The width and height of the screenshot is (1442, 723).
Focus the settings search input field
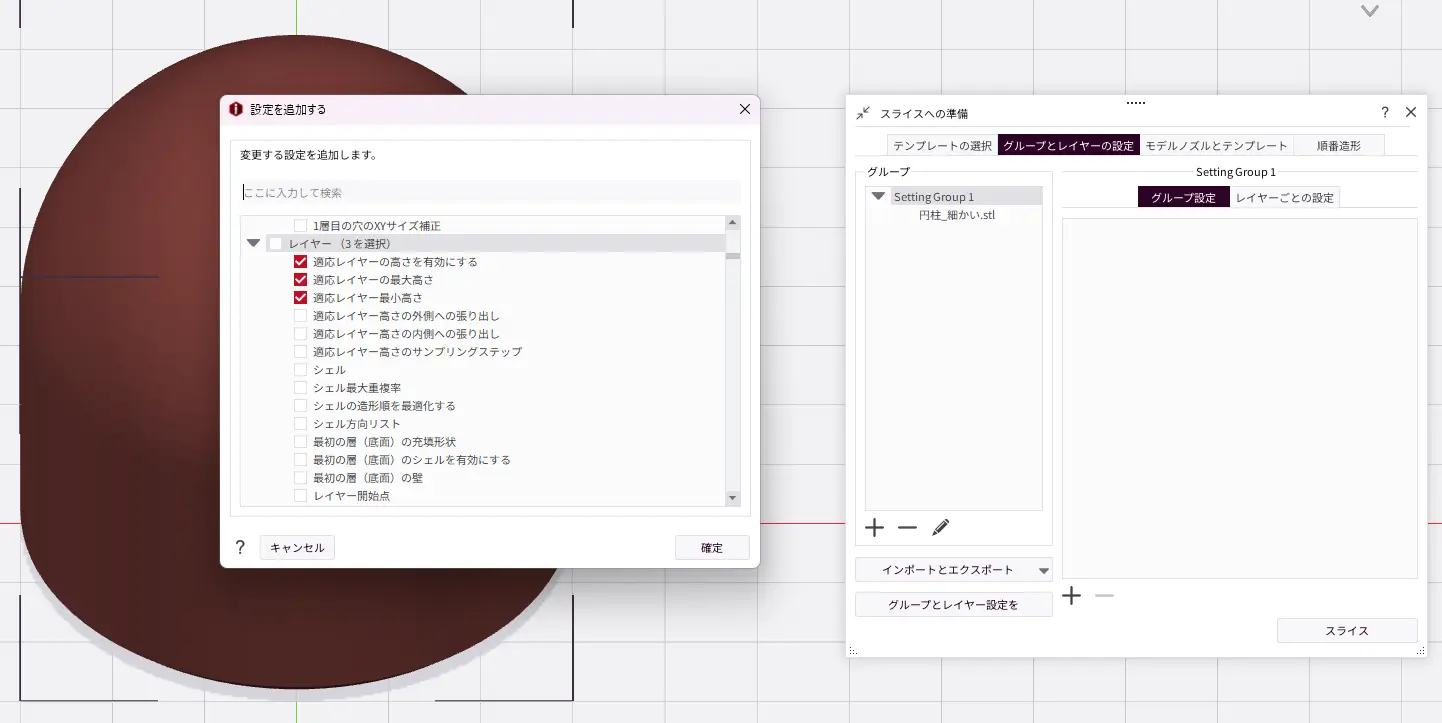pyautogui.click(x=490, y=192)
